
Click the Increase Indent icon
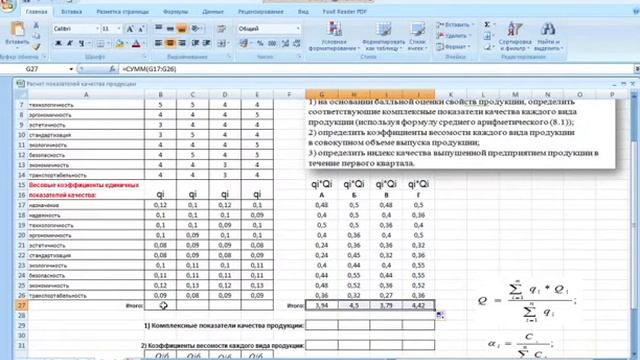[x=207, y=43]
